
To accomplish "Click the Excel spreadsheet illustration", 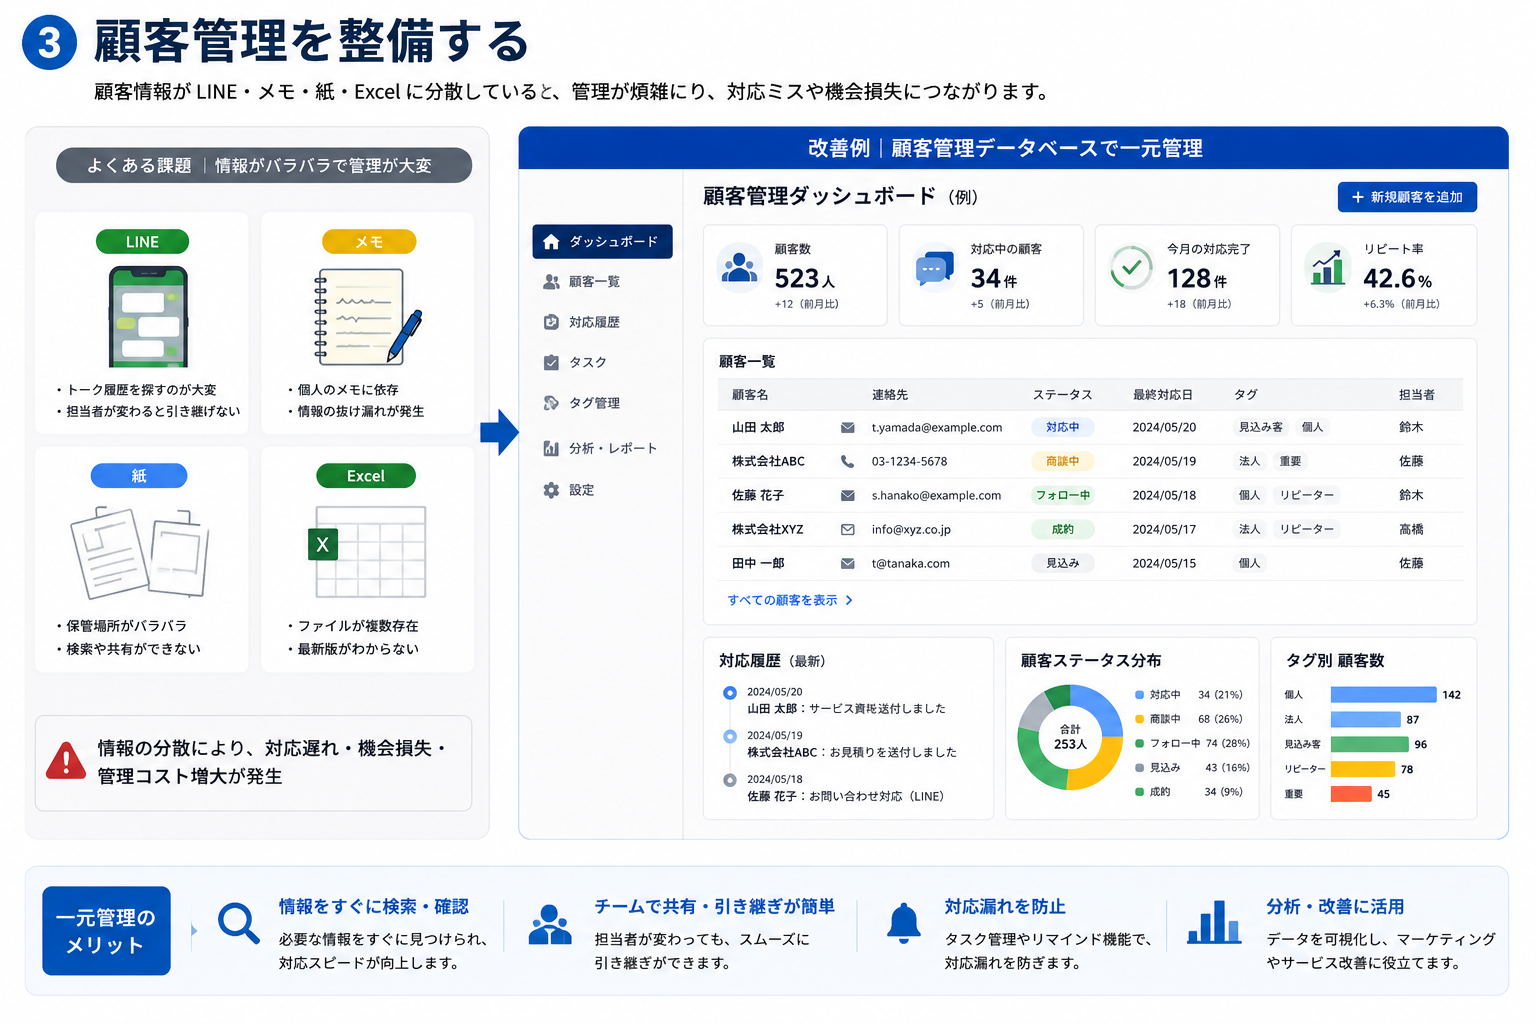I will 367,551.
